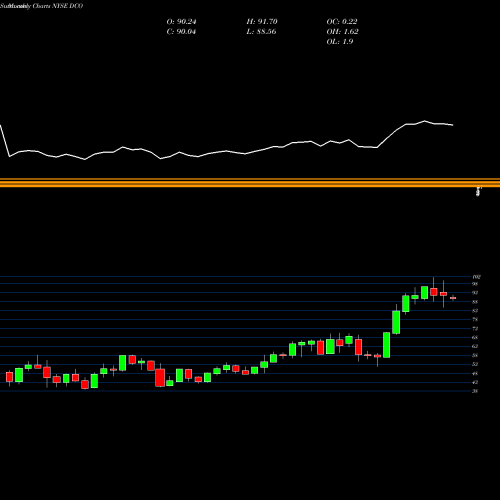500x500 pixels.
Task: Click the 52 price axis label
Action: click(475, 364)
